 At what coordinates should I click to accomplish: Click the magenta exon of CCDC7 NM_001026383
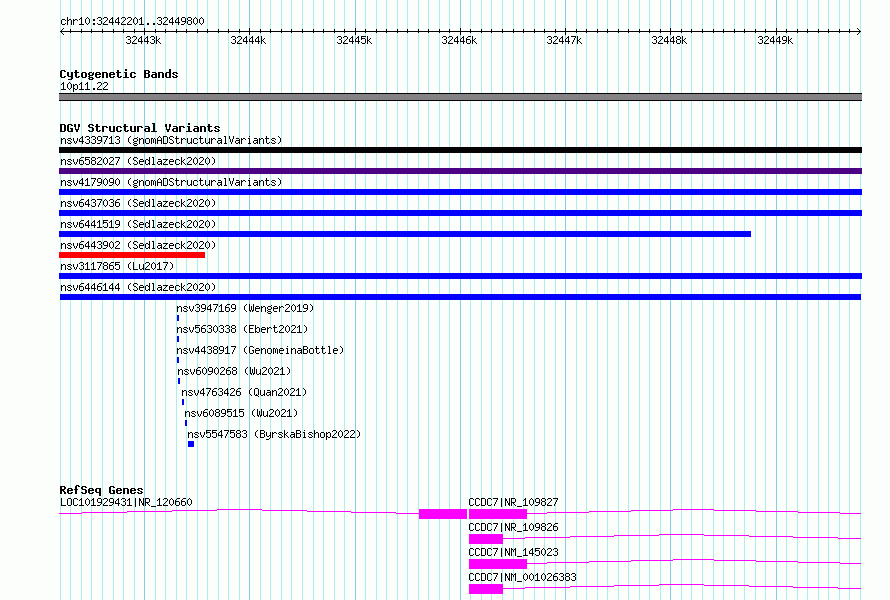[x=486, y=589]
